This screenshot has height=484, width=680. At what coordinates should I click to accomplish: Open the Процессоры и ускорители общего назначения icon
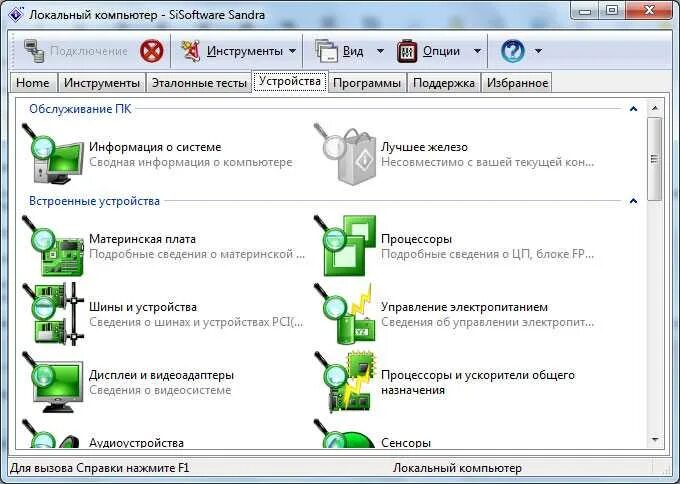pos(345,382)
